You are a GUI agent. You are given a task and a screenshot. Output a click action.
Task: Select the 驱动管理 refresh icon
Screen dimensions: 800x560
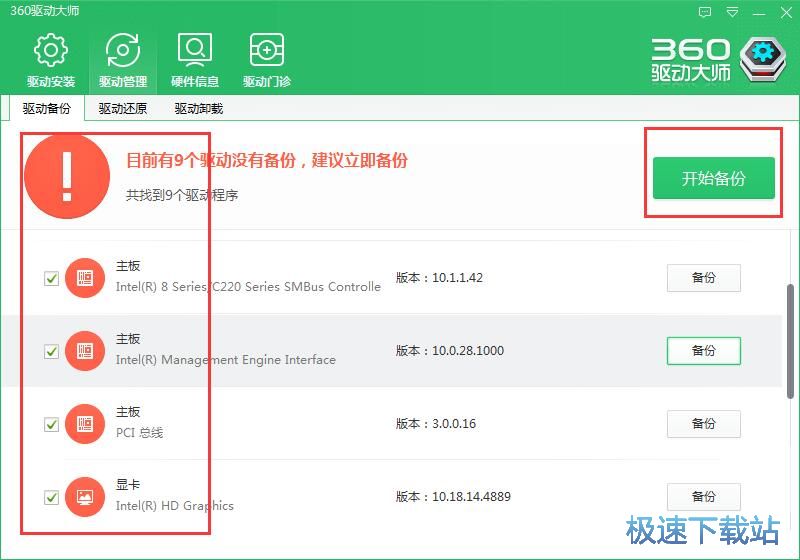[x=123, y=50]
